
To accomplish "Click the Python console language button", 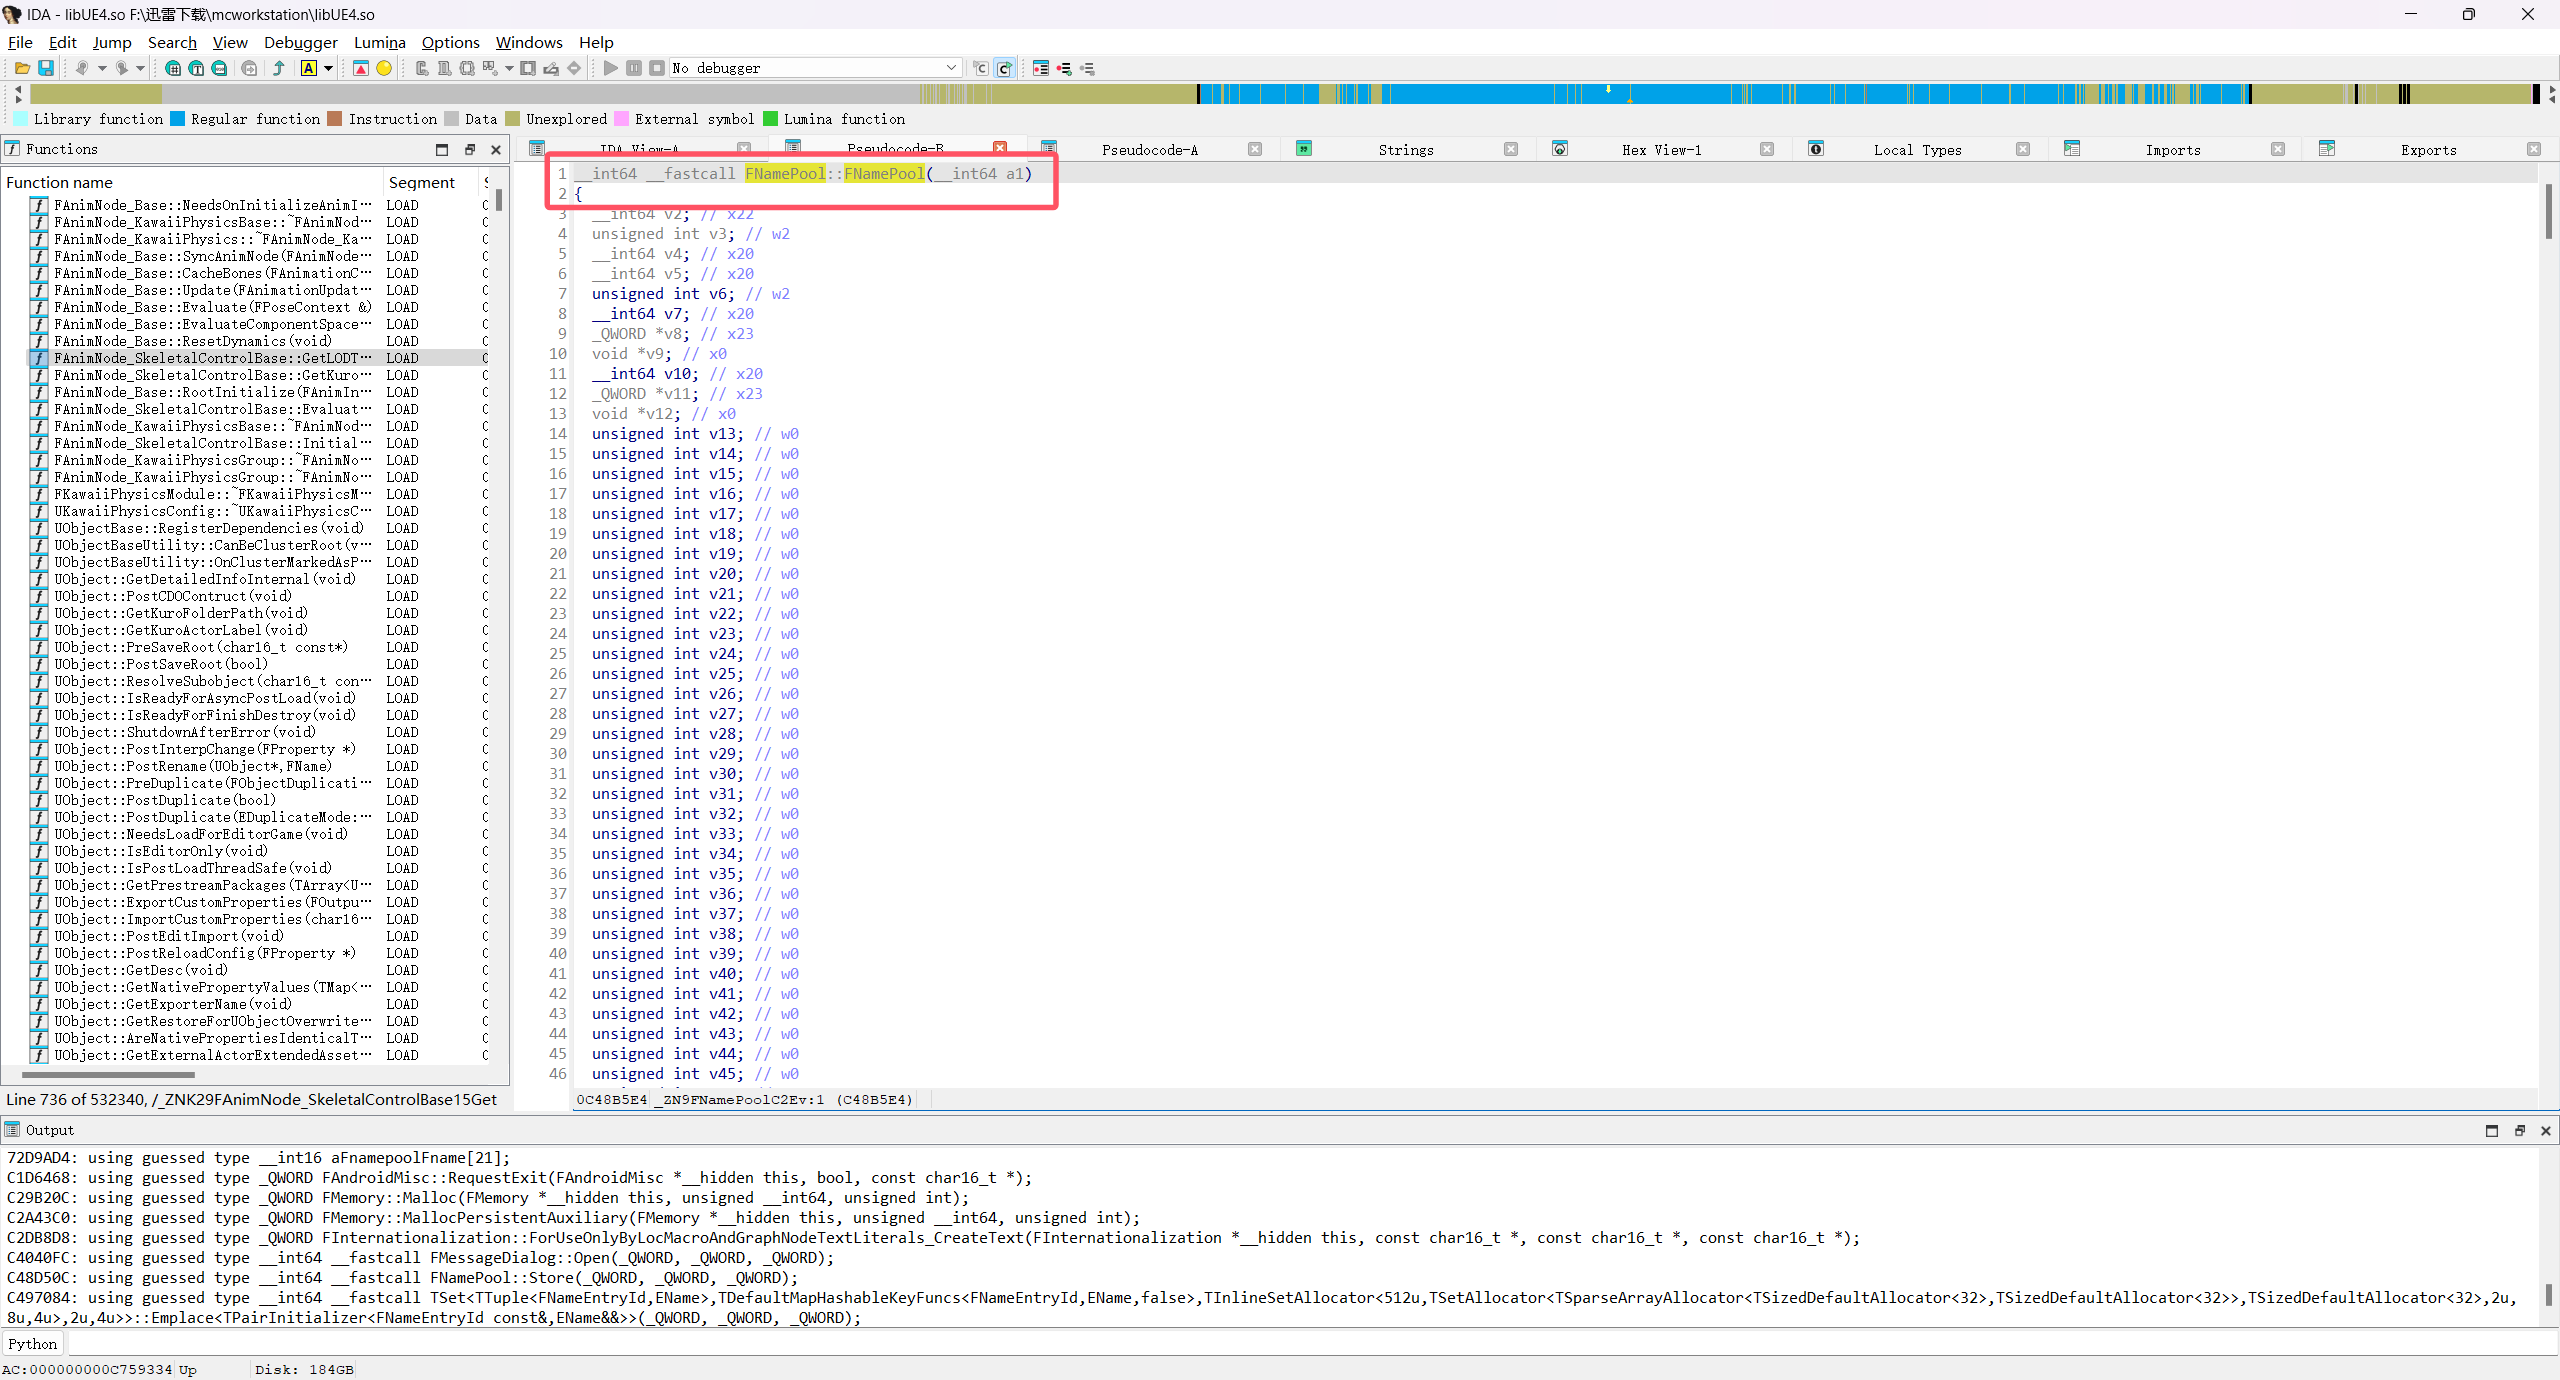I will [x=33, y=1344].
